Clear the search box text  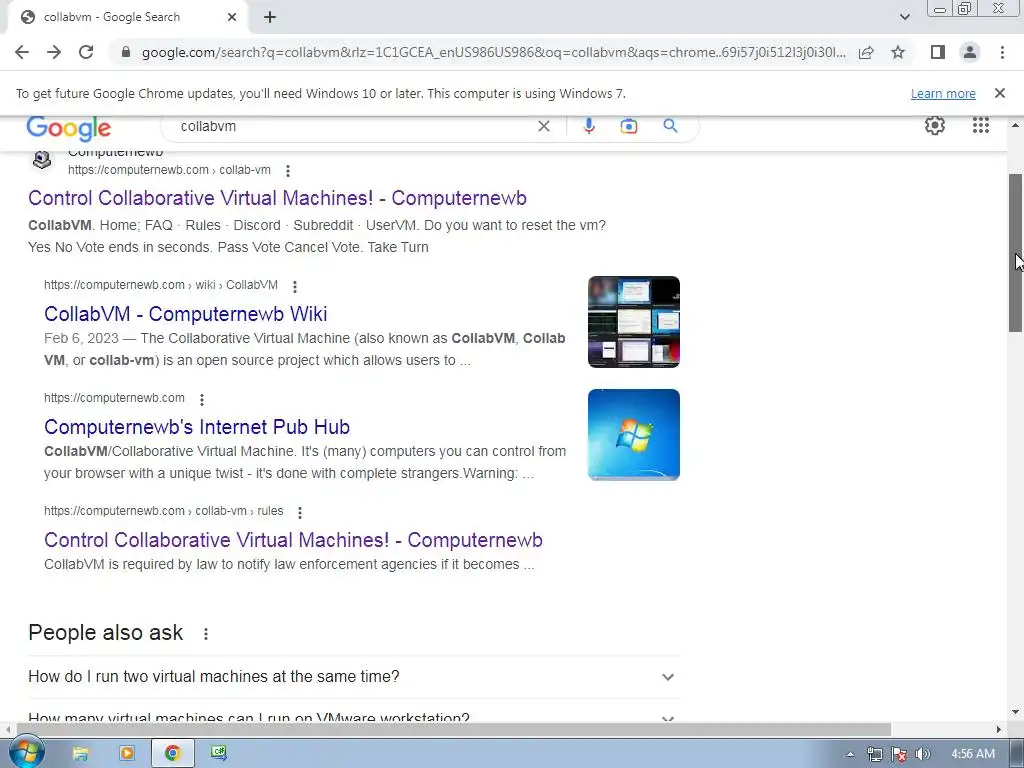click(x=543, y=126)
